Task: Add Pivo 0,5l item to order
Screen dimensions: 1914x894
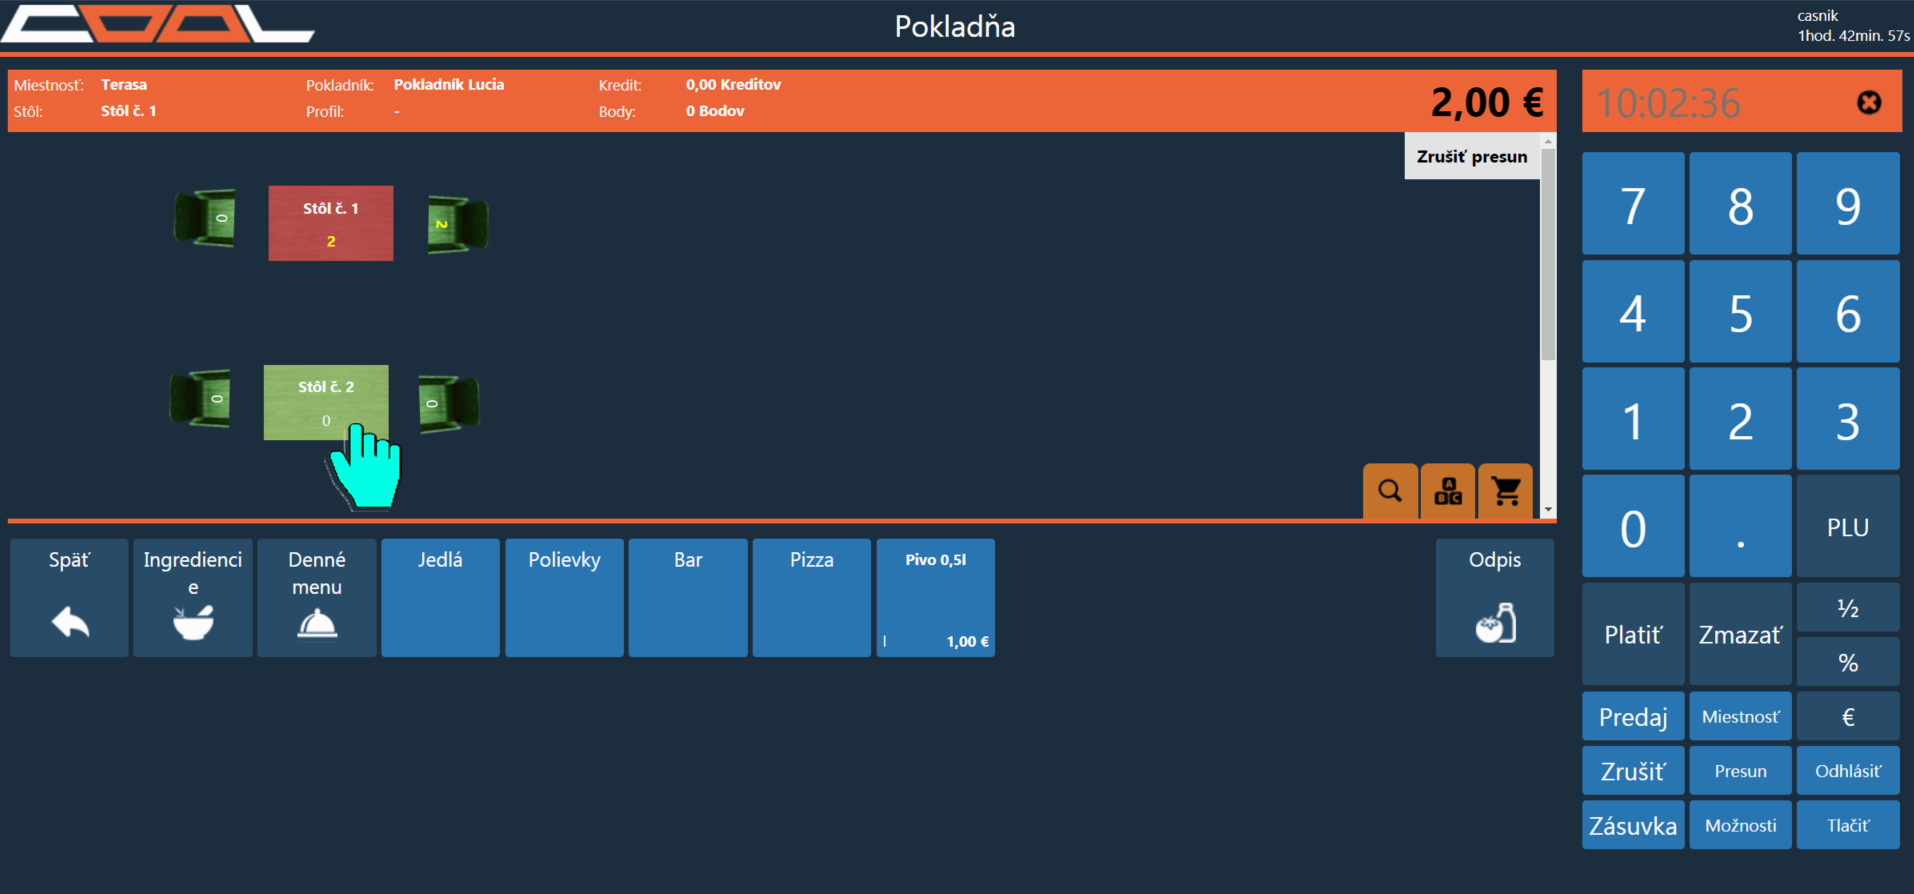Action: [935, 598]
